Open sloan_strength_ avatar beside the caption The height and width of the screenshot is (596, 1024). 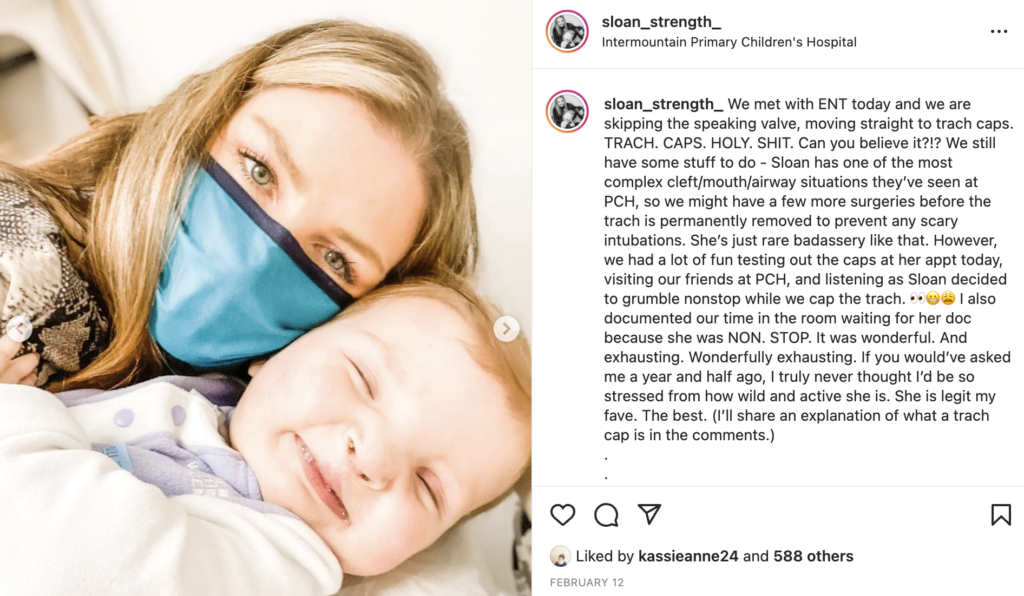tap(567, 112)
